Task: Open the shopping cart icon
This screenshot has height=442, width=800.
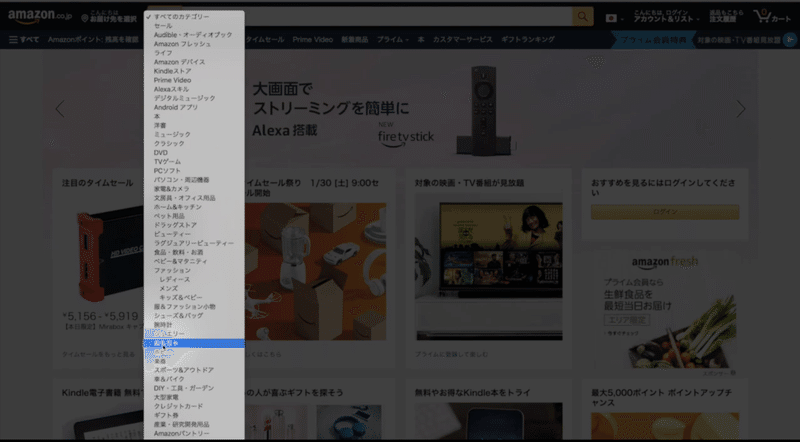Action: click(x=772, y=17)
